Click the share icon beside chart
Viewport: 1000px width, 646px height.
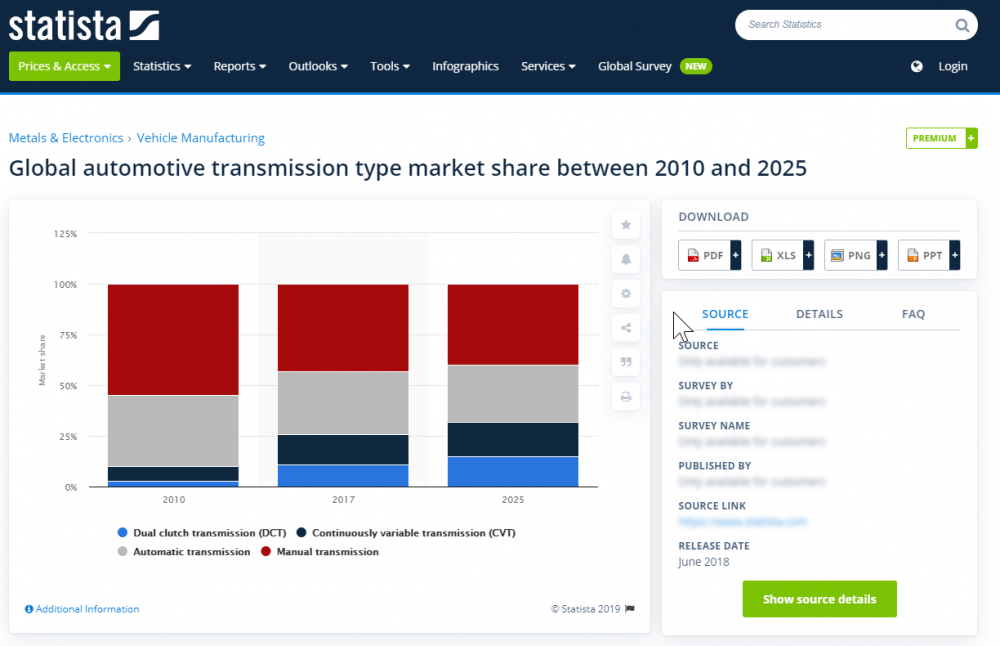point(626,328)
